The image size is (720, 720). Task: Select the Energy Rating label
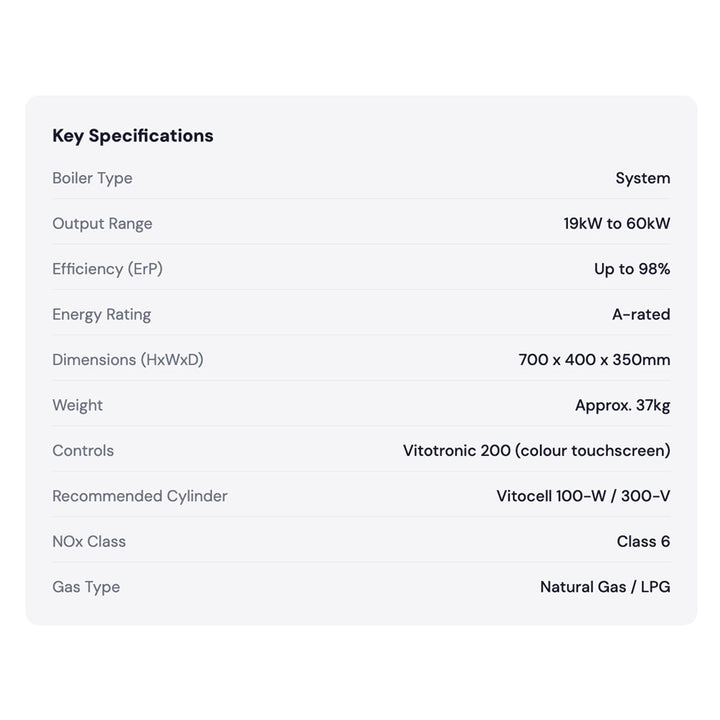(x=101, y=315)
